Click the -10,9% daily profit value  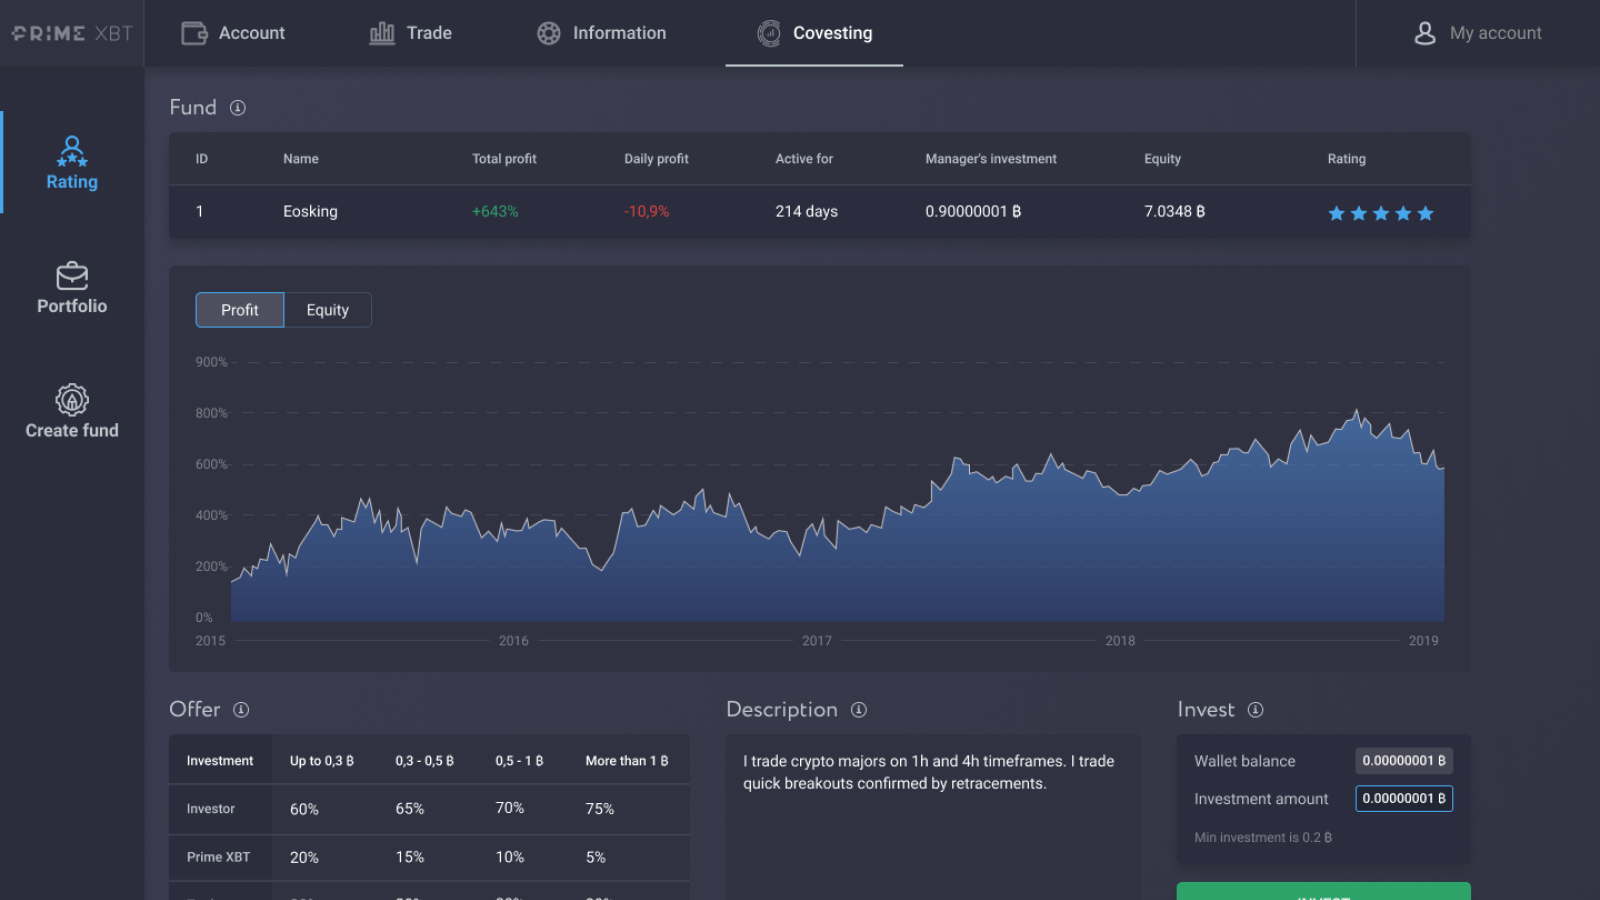pyautogui.click(x=647, y=212)
